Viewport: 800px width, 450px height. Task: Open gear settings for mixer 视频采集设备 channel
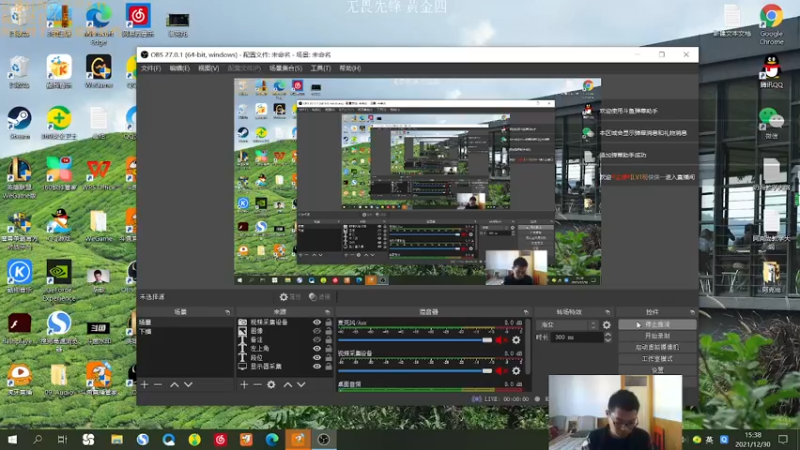pyautogui.click(x=516, y=371)
